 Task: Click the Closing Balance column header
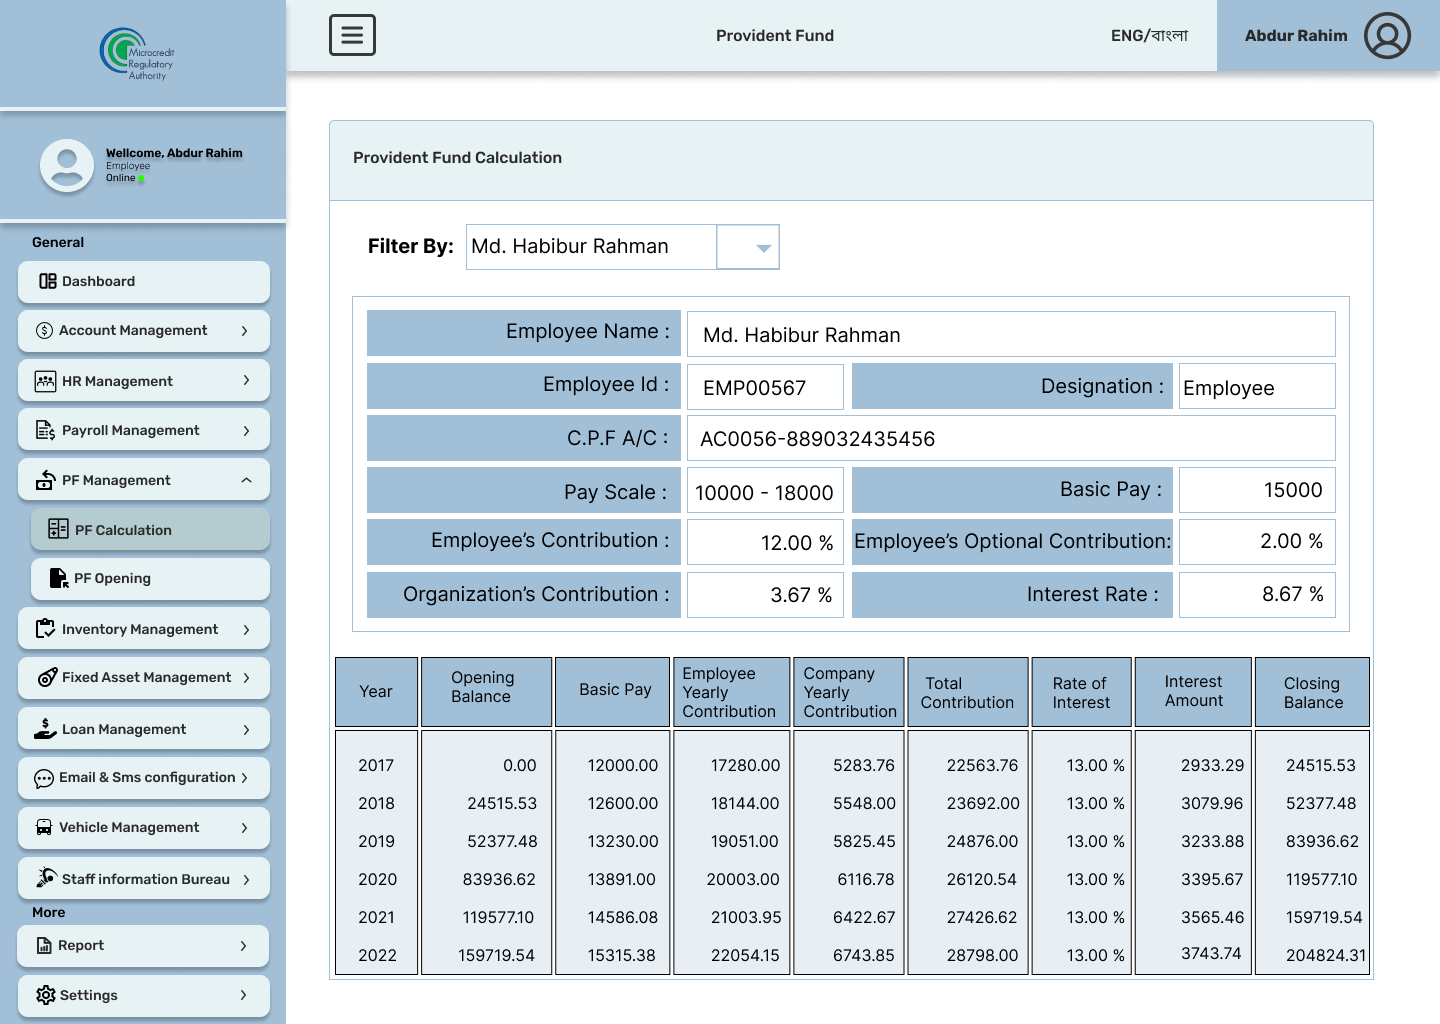(1312, 692)
